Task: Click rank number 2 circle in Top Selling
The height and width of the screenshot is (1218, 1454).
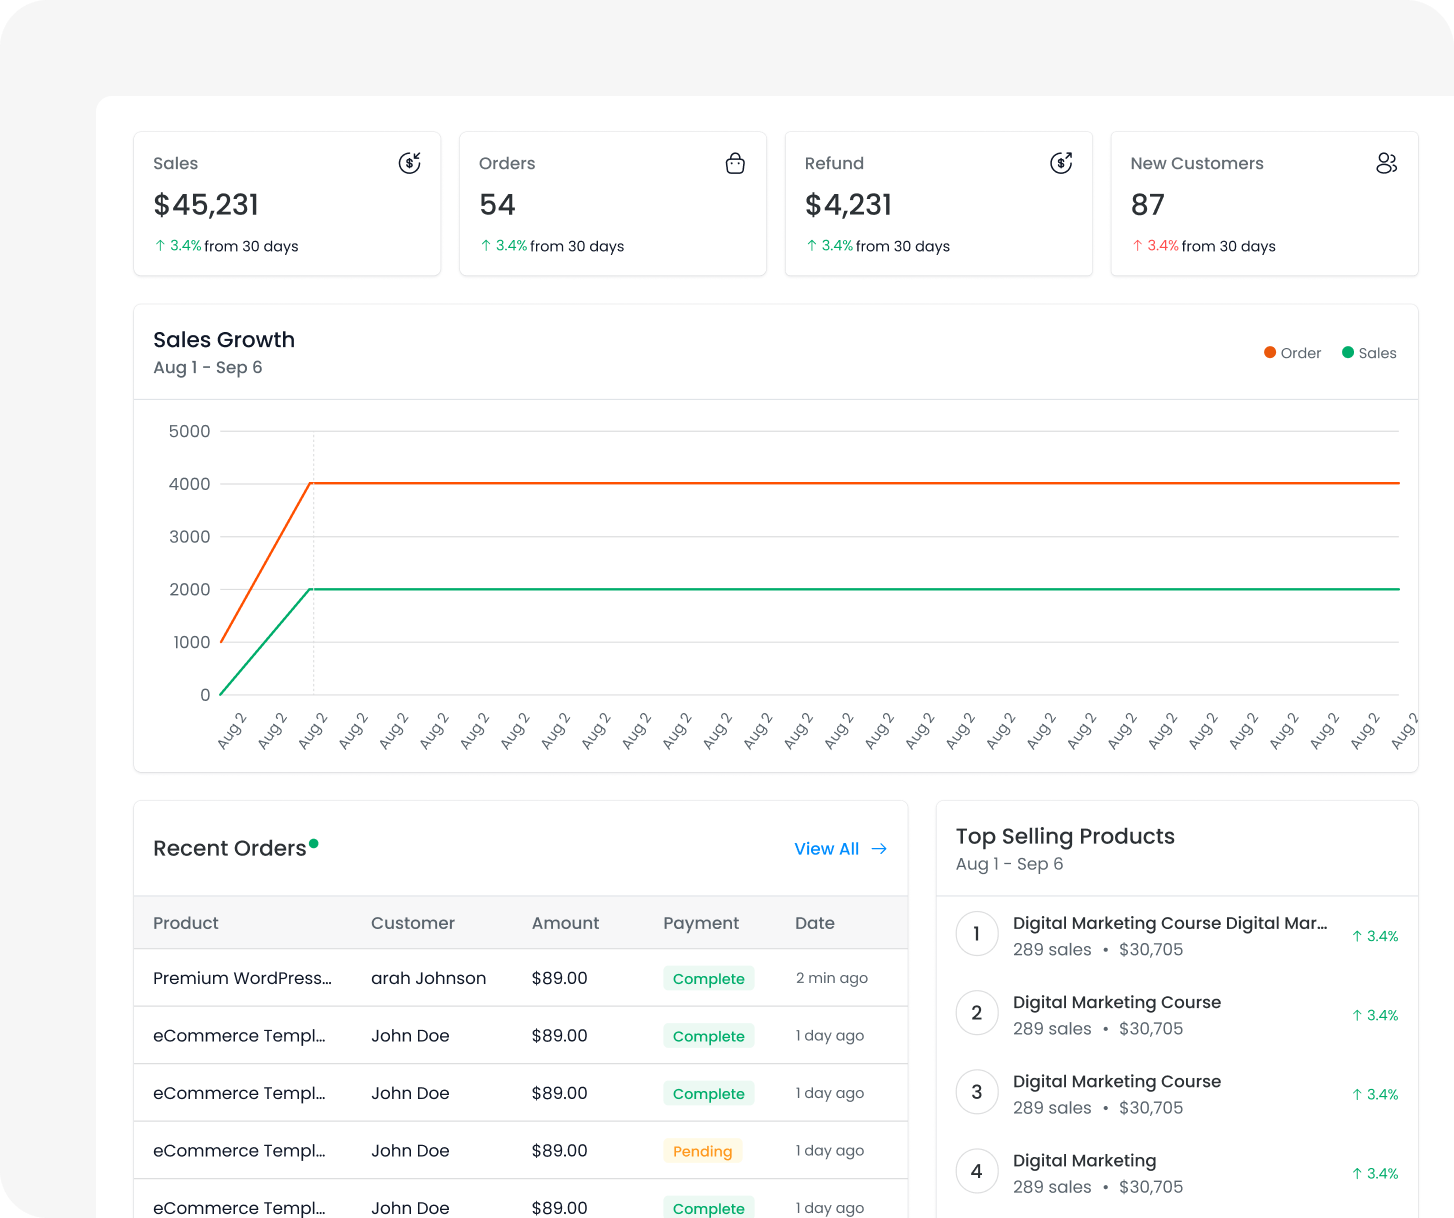Action: click(977, 1013)
